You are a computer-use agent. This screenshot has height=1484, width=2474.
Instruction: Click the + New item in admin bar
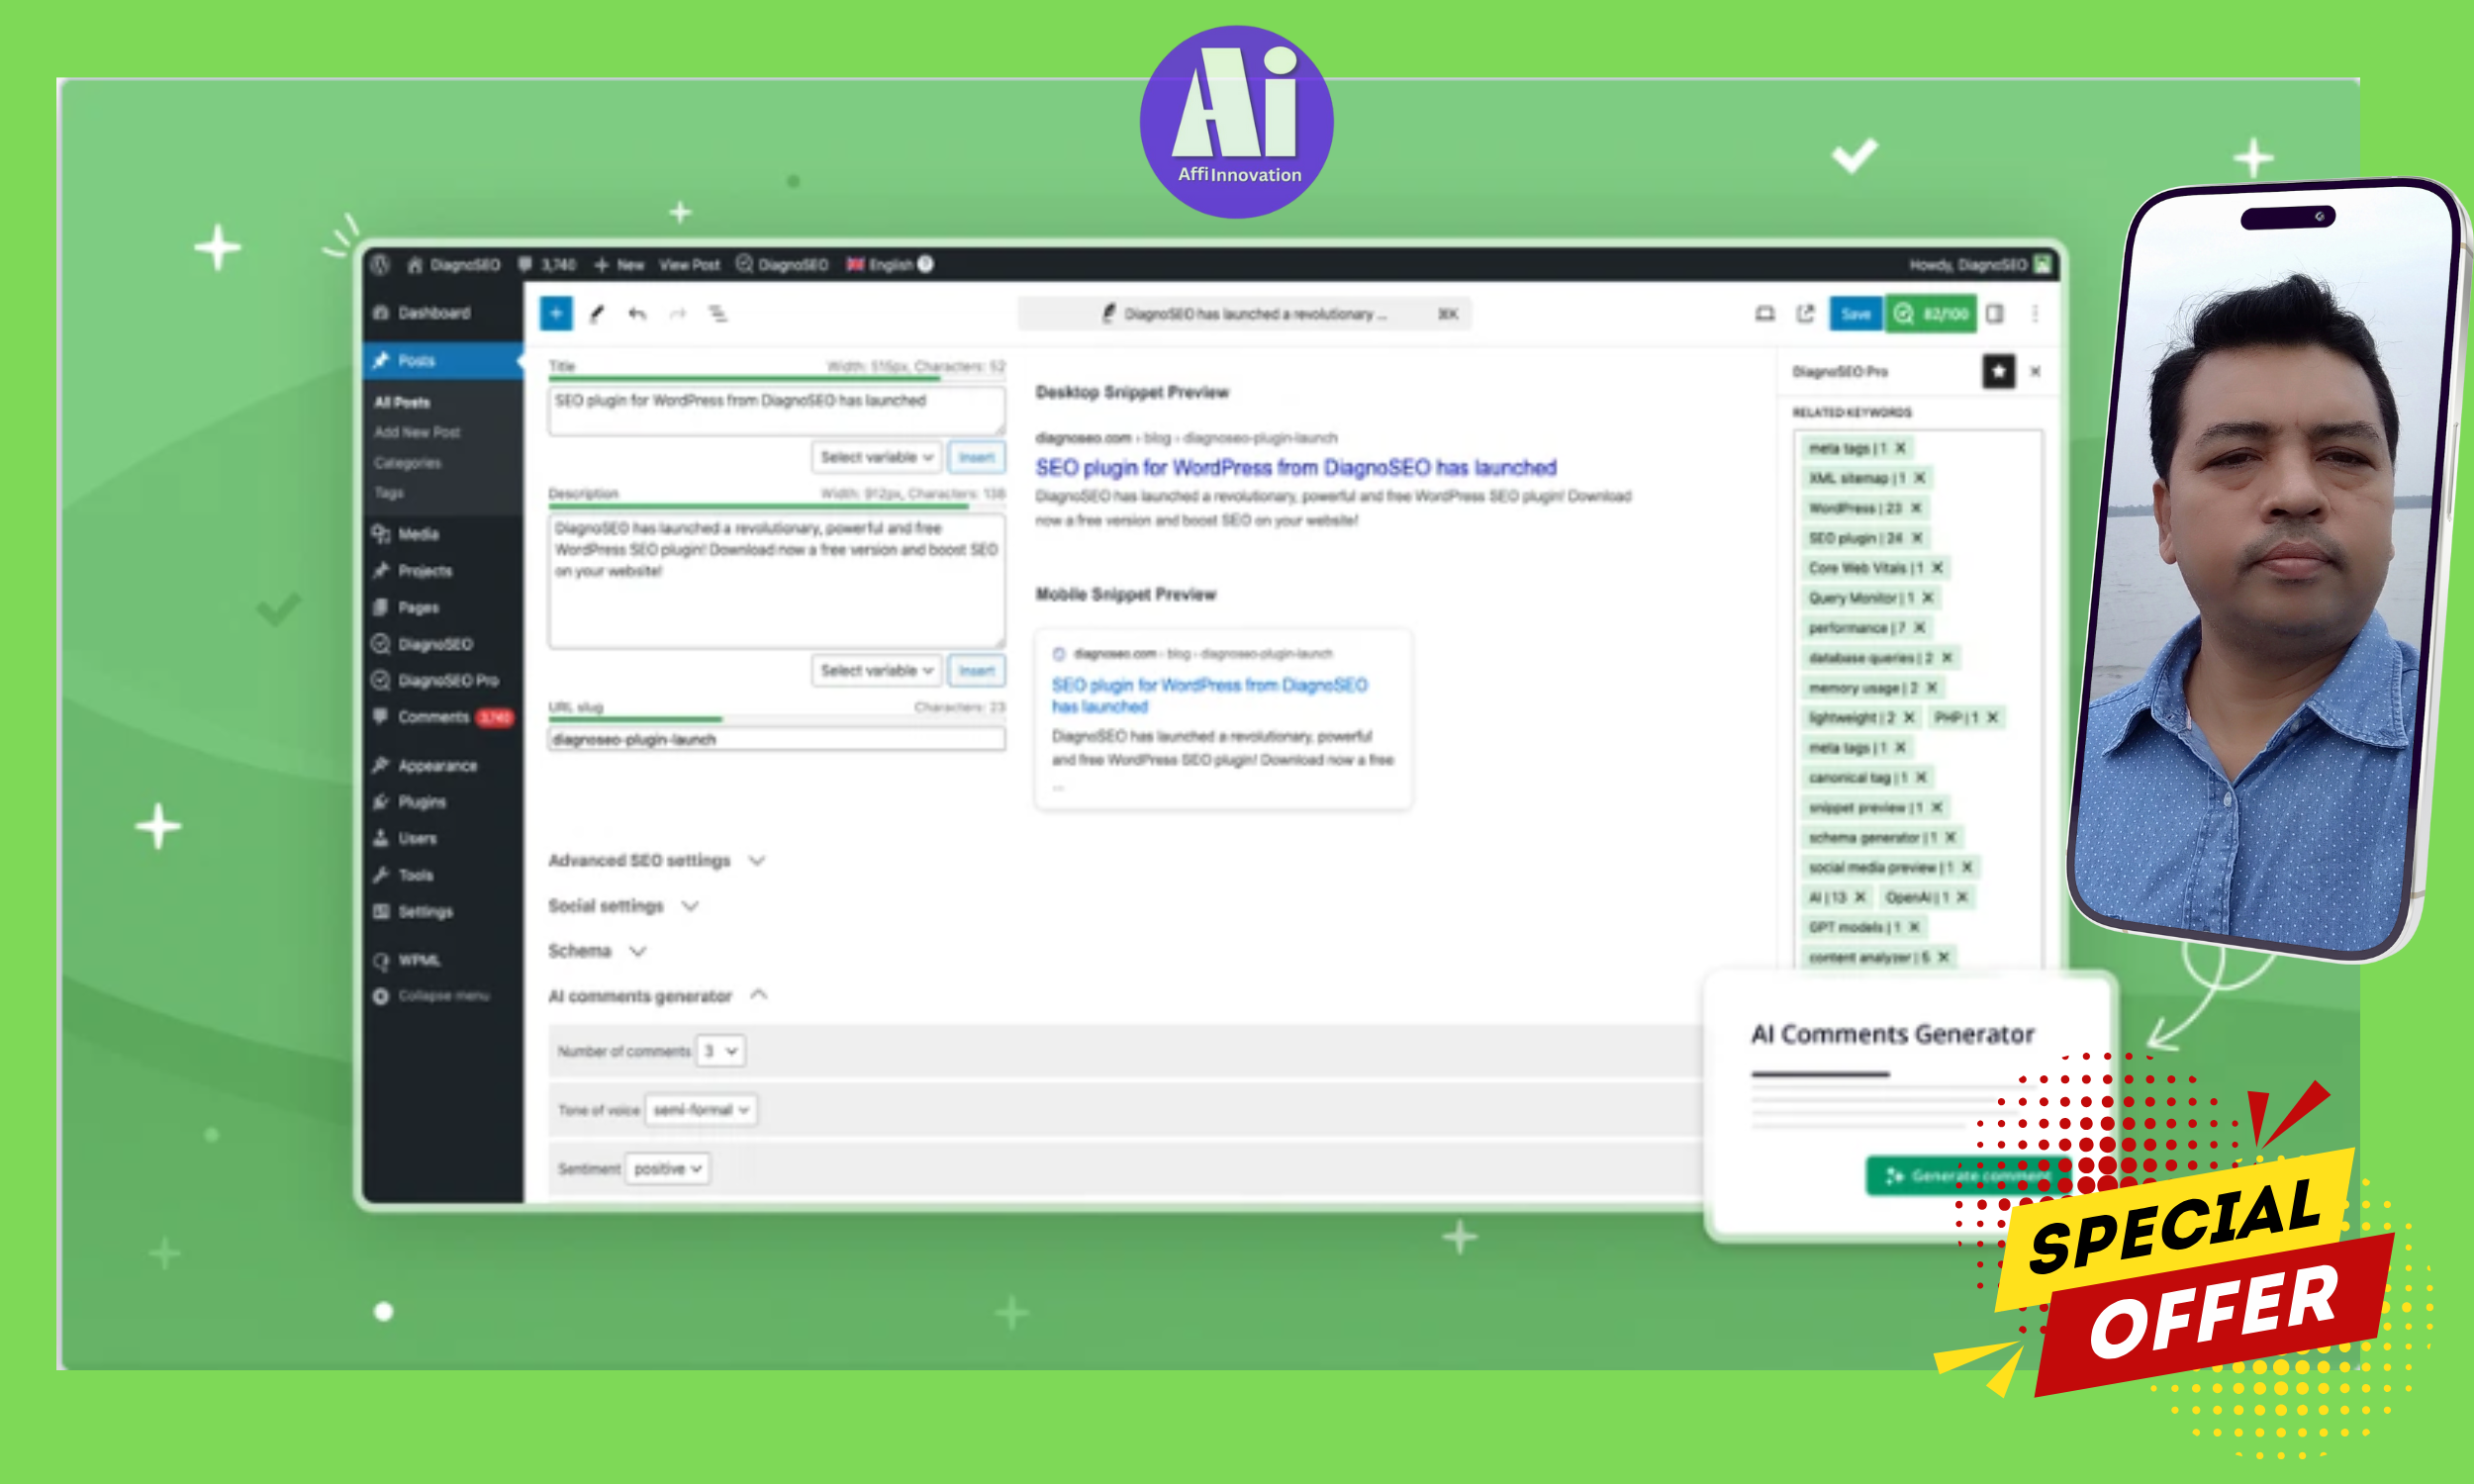(x=619, y=264)
